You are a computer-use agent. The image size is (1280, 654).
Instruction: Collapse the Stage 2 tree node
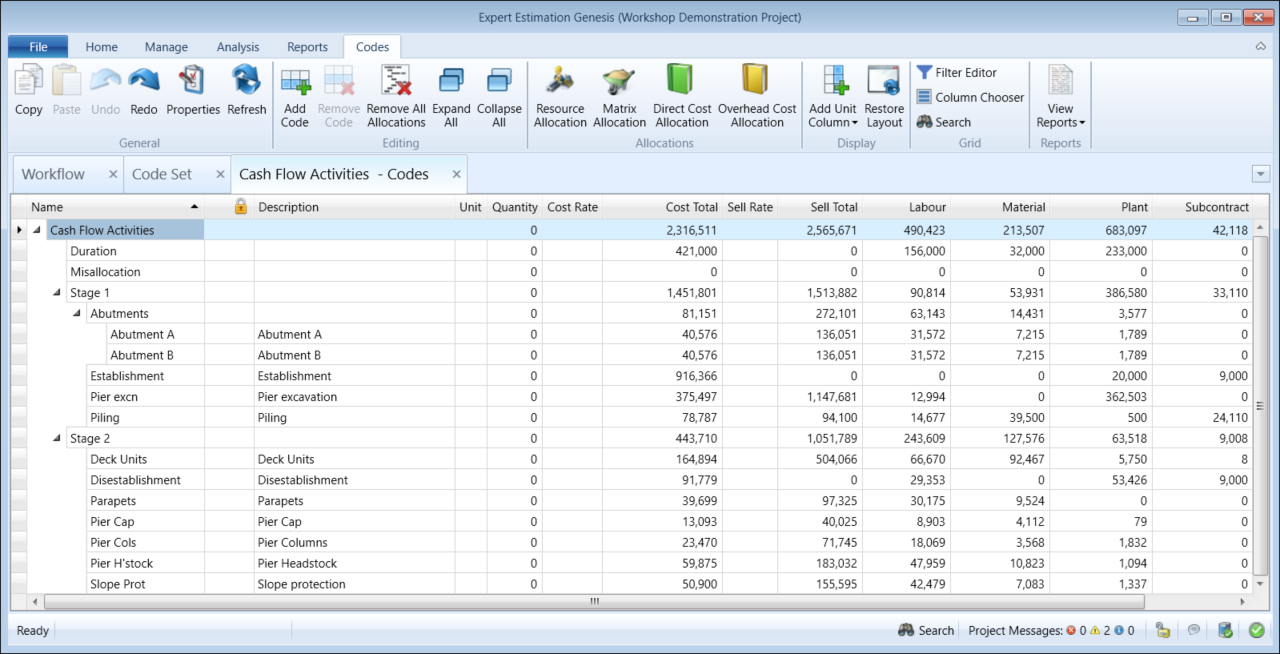click(57, 439)
